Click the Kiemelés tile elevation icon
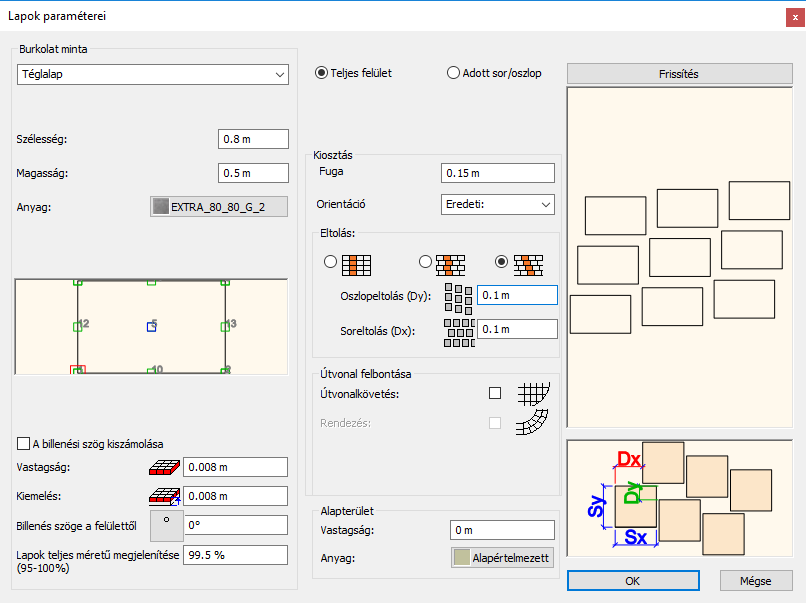 tap(164, 496)
